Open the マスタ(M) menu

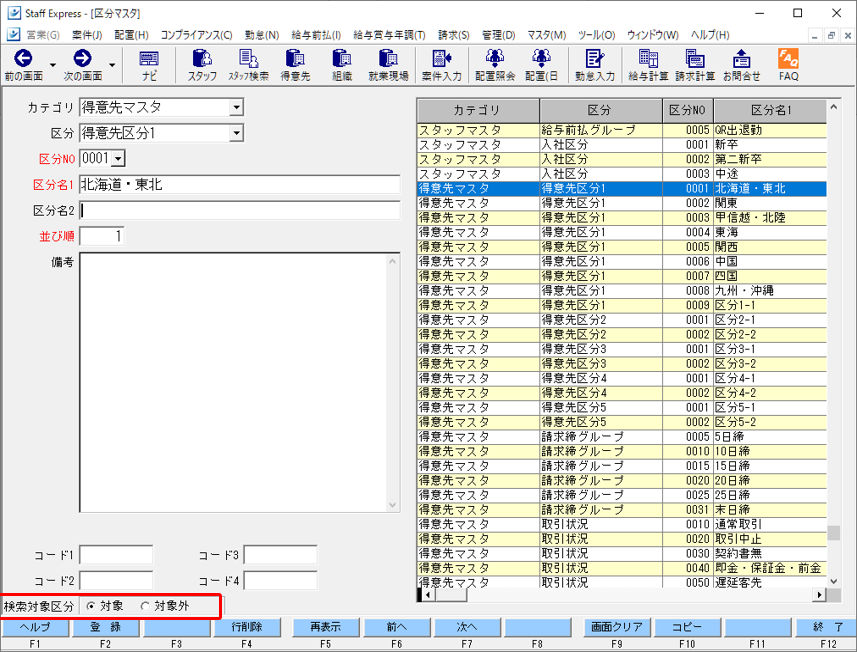[547, 35]
